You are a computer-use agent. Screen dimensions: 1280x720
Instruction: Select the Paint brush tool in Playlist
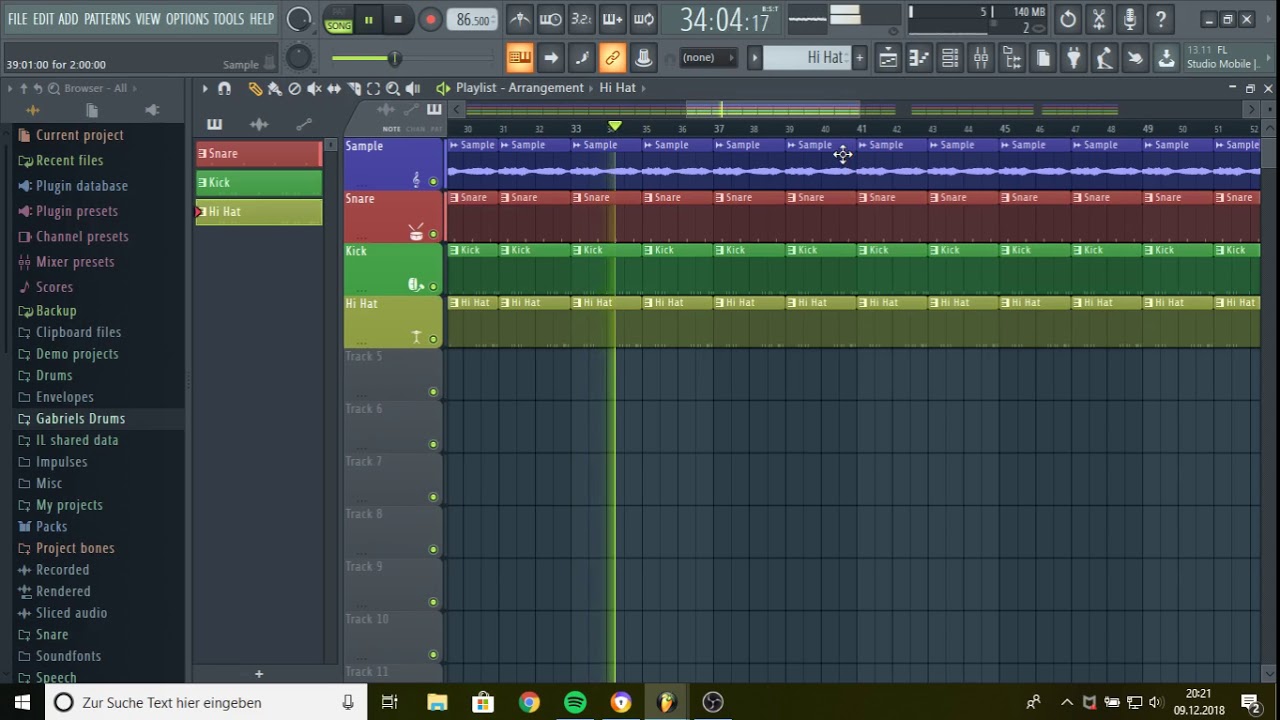(275, 89)
